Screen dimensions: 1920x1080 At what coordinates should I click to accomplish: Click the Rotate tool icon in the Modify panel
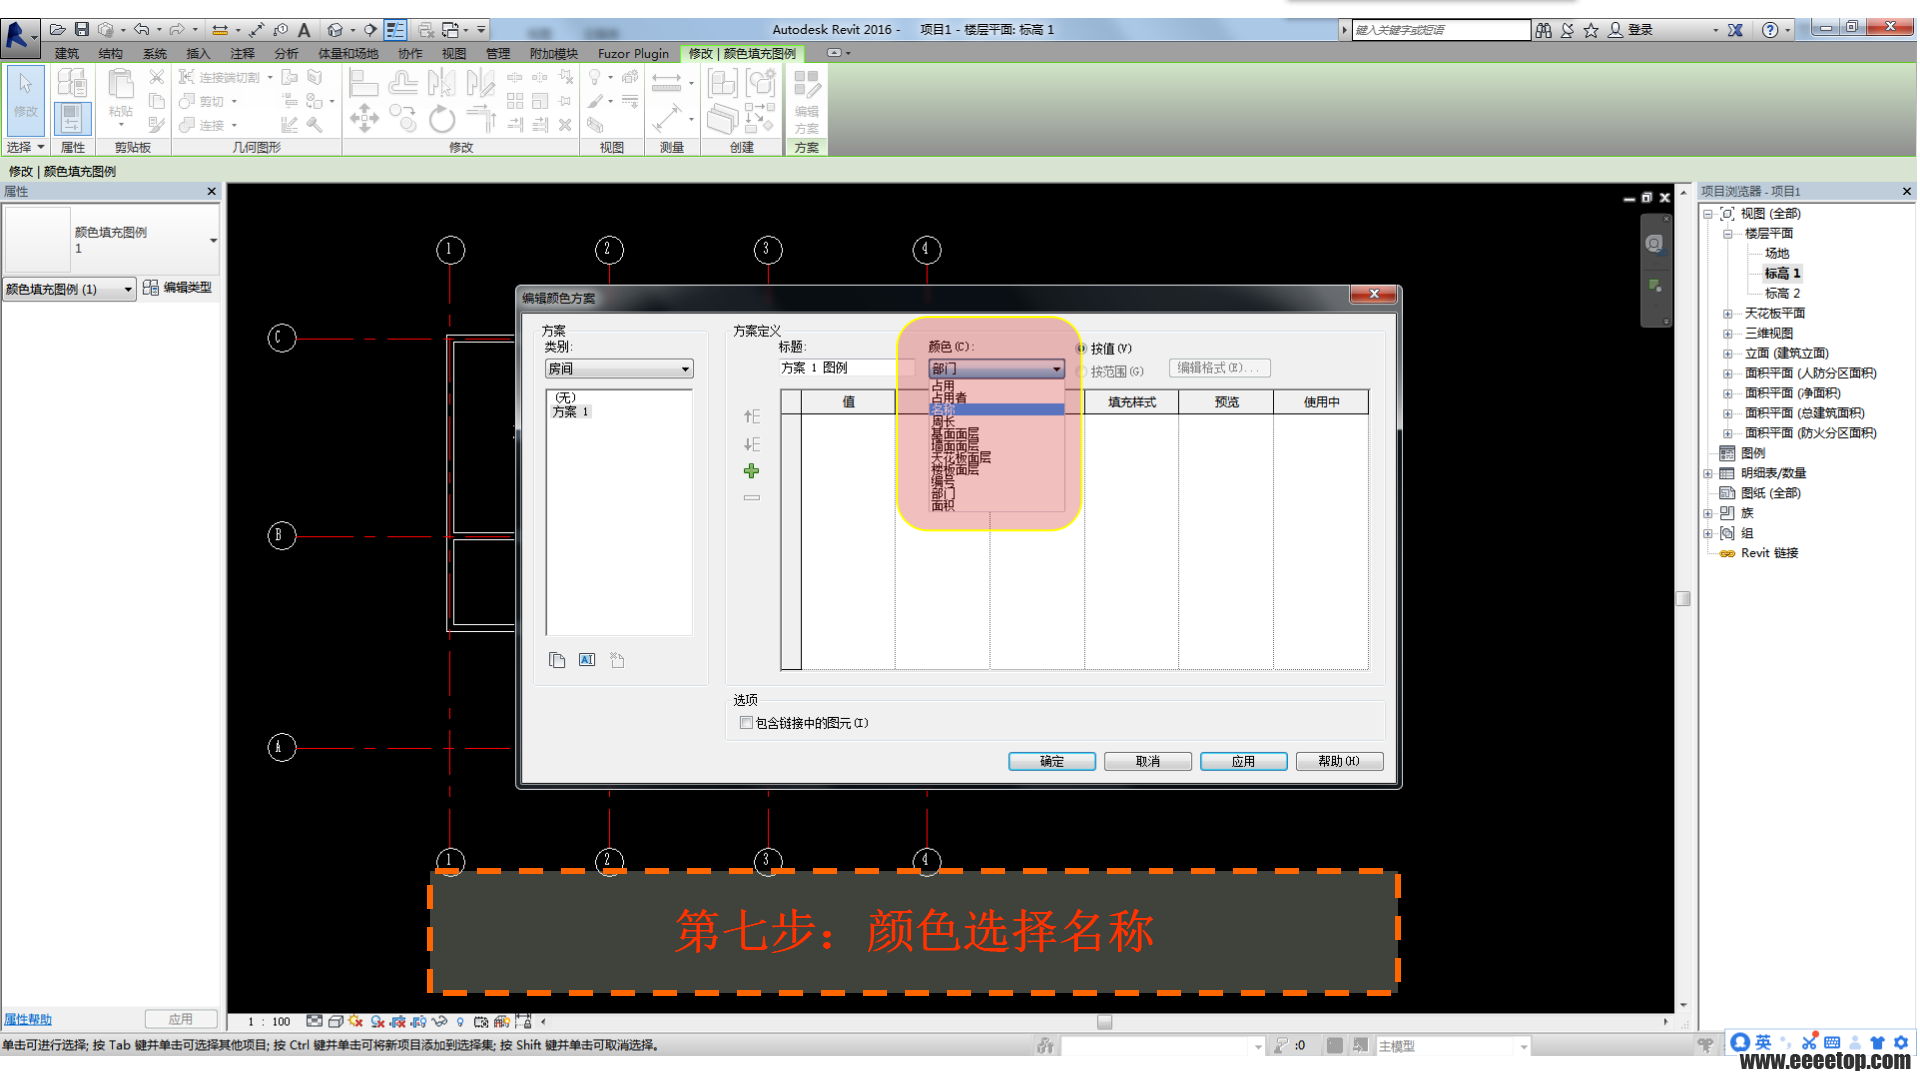click(442, 119)
